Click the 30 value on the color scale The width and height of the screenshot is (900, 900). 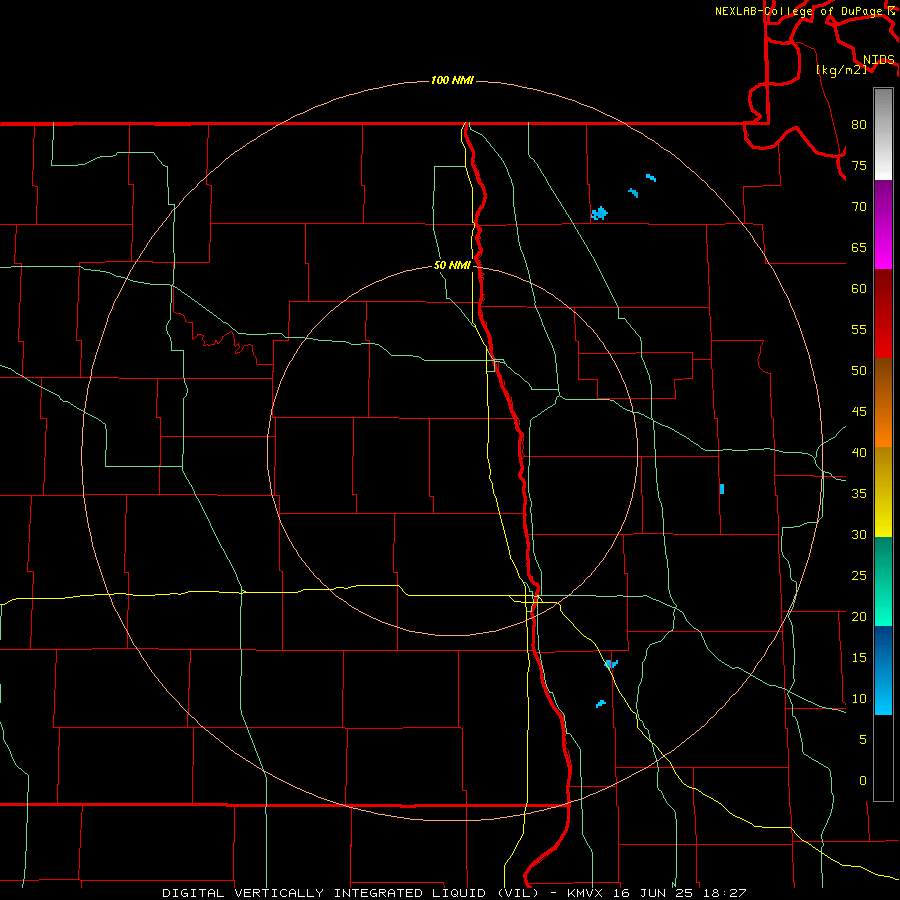click(859, 534)
